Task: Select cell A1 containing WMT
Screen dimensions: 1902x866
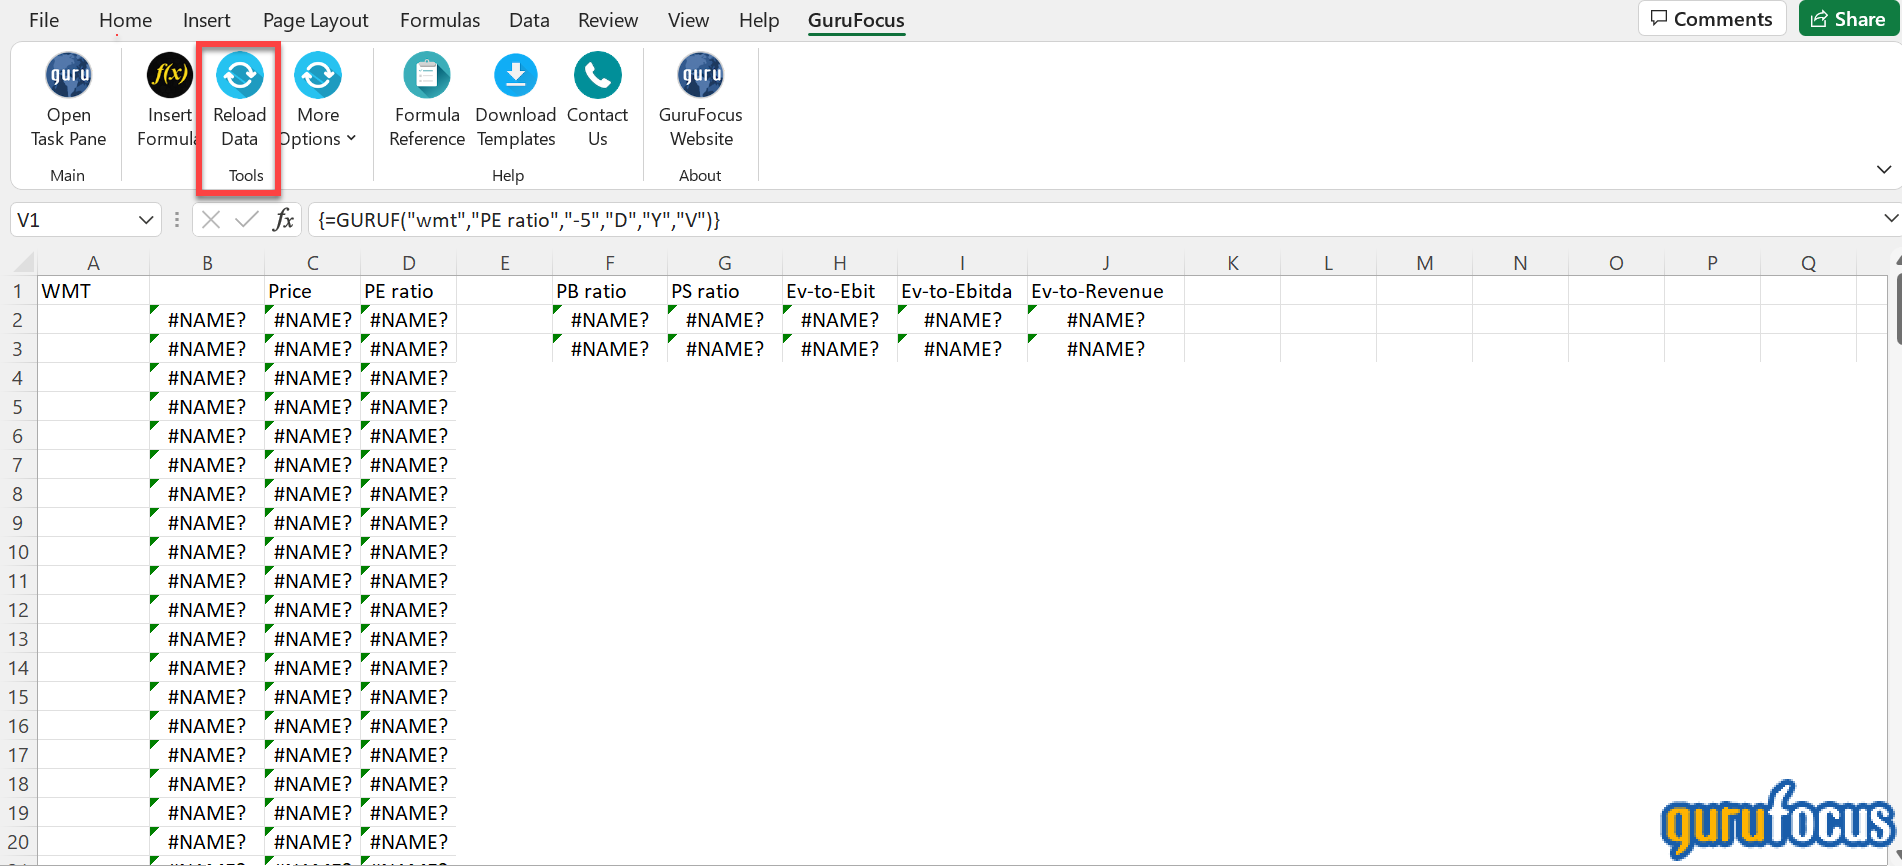Action: click(93, 291)
